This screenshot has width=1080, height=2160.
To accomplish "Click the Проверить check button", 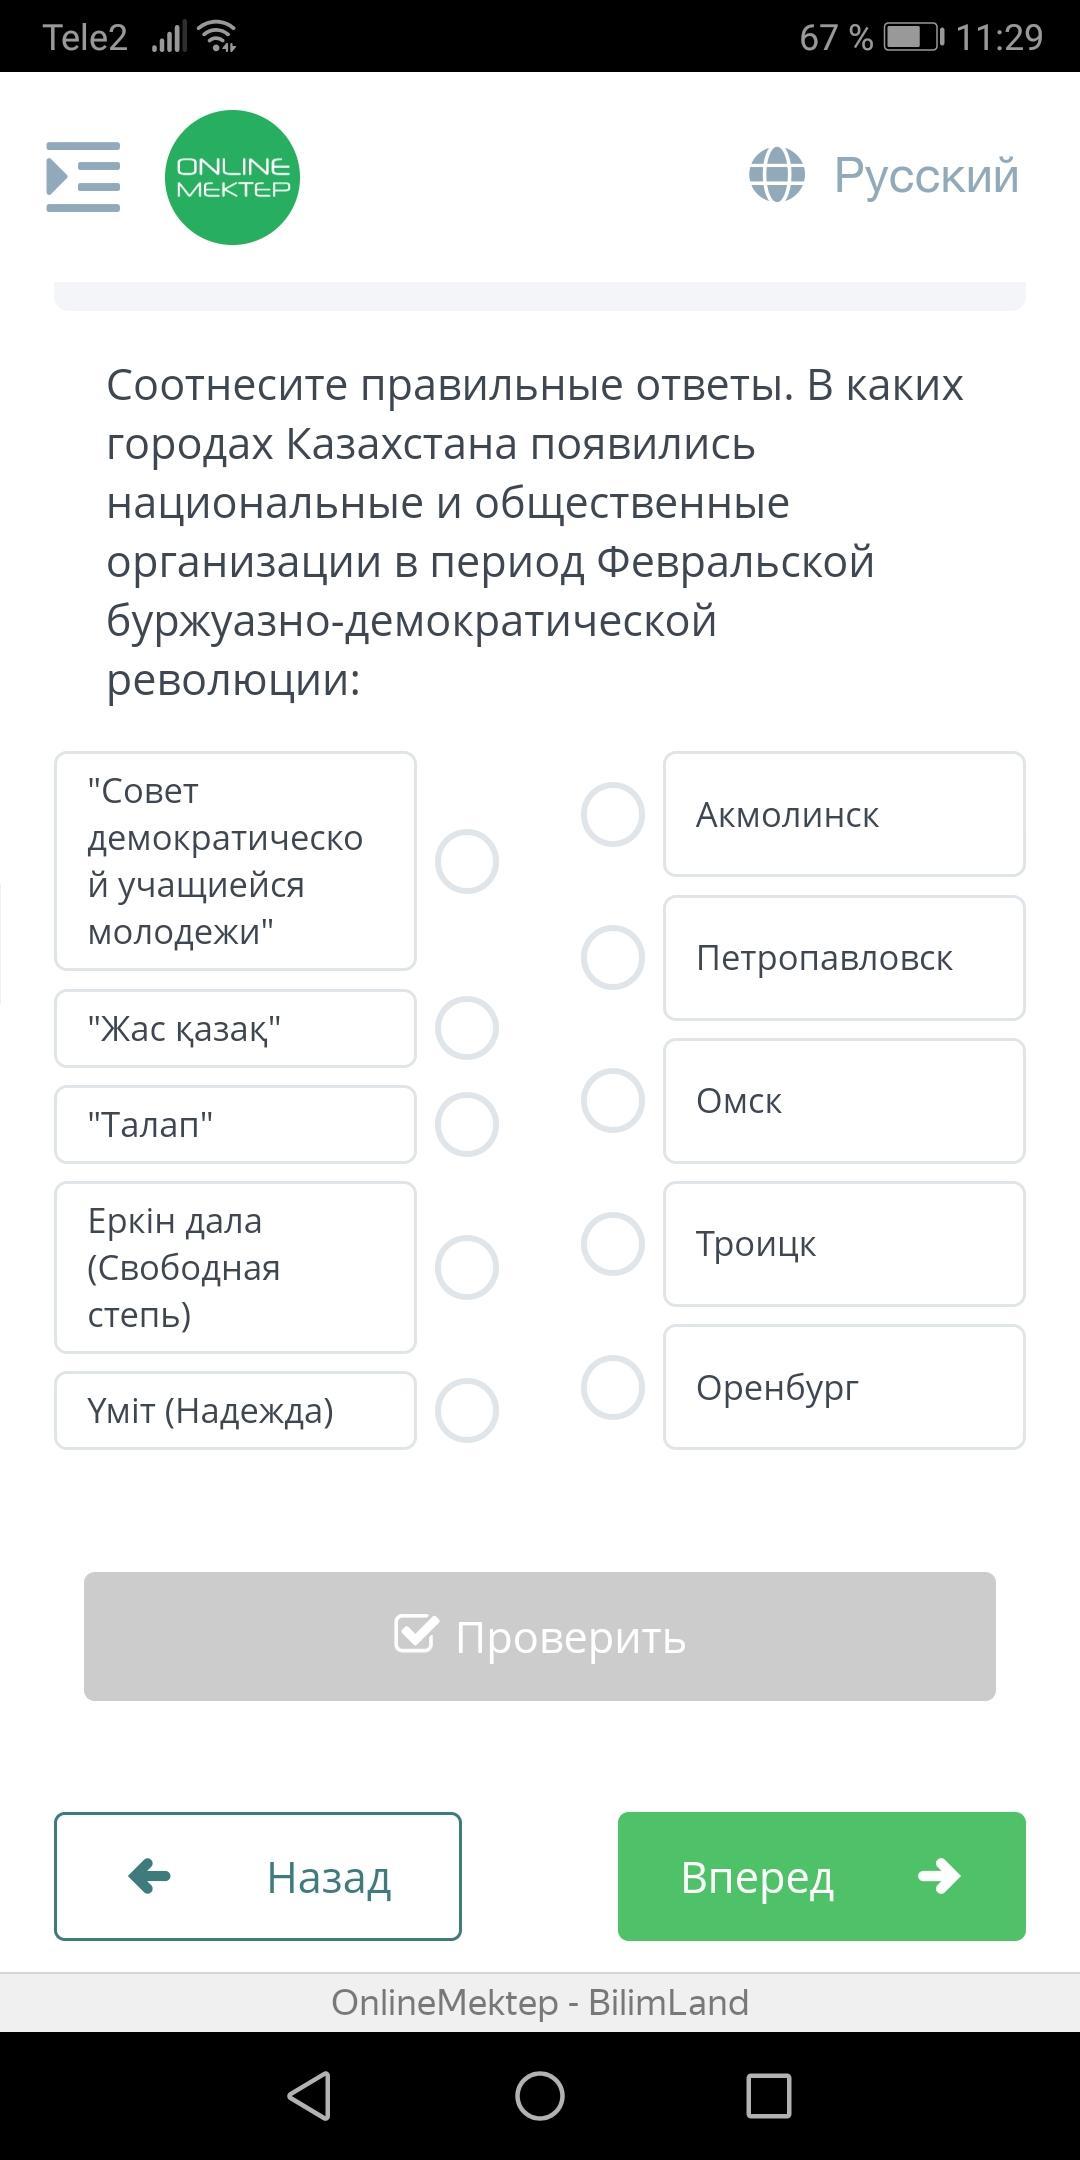I will pyautogui.click(x=540, y=1636).
